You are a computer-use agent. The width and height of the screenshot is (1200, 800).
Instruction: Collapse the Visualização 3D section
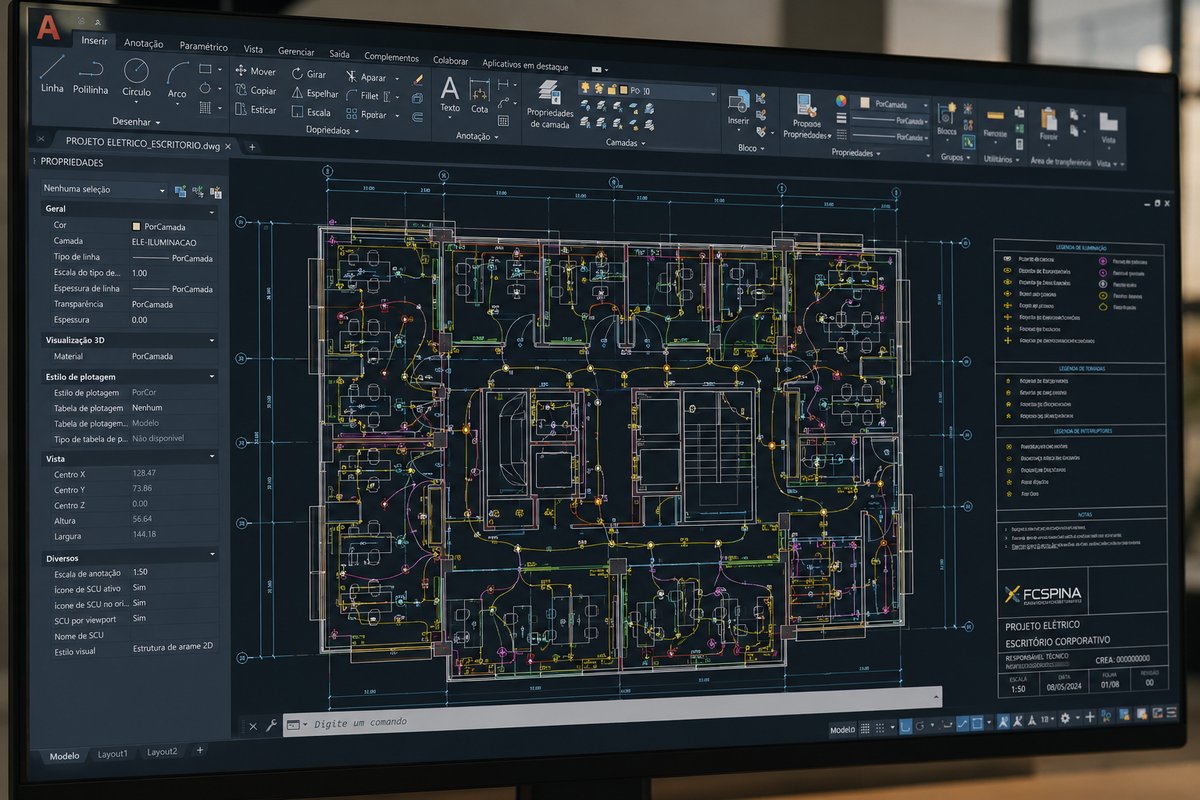point(211,340)
